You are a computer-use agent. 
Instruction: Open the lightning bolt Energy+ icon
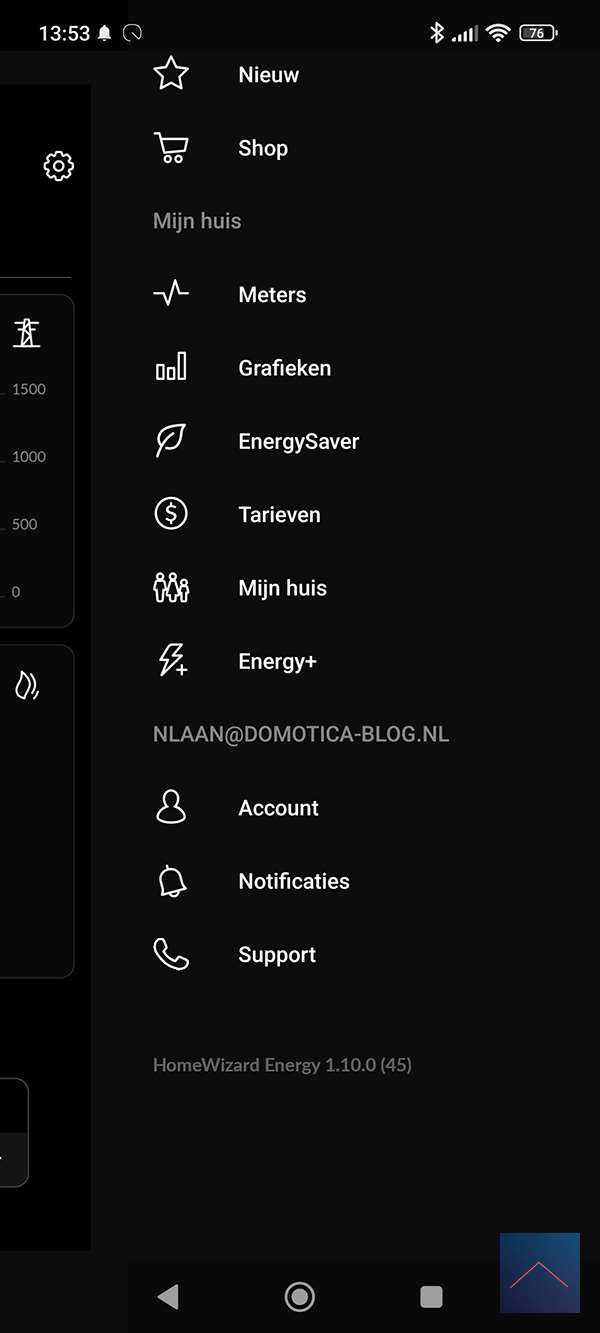(x=172, y=661)
